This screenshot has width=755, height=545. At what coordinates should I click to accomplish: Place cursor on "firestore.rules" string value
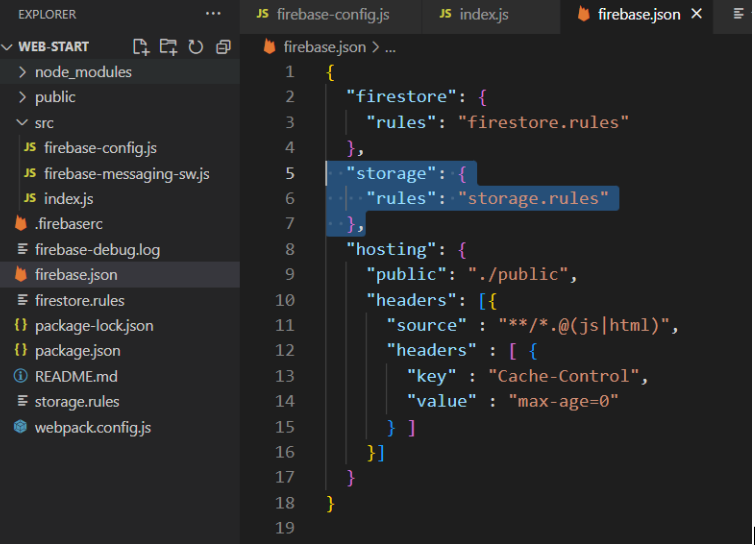click(x=543, y=122)
